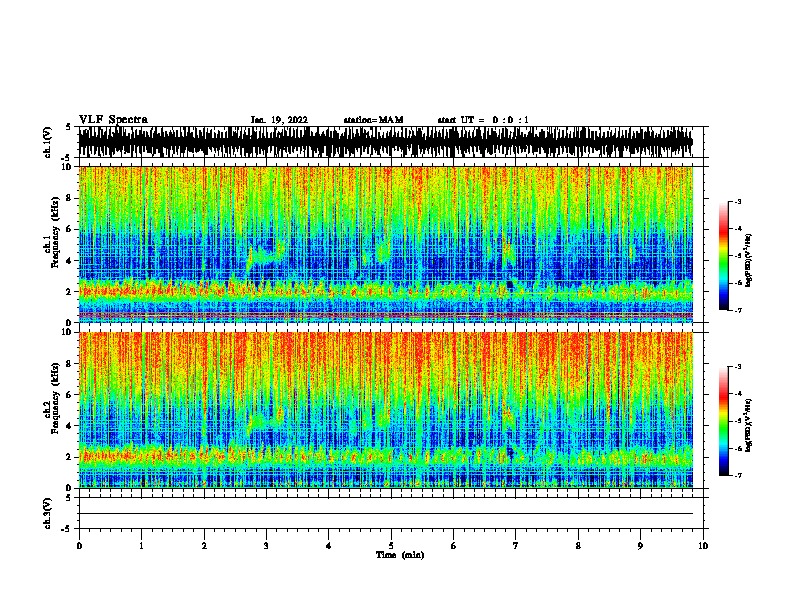Select the "start UT = 0 : 0 : 1" label
Image resolution: width=792 pixels, height=612 pixels.
[483, 120]
